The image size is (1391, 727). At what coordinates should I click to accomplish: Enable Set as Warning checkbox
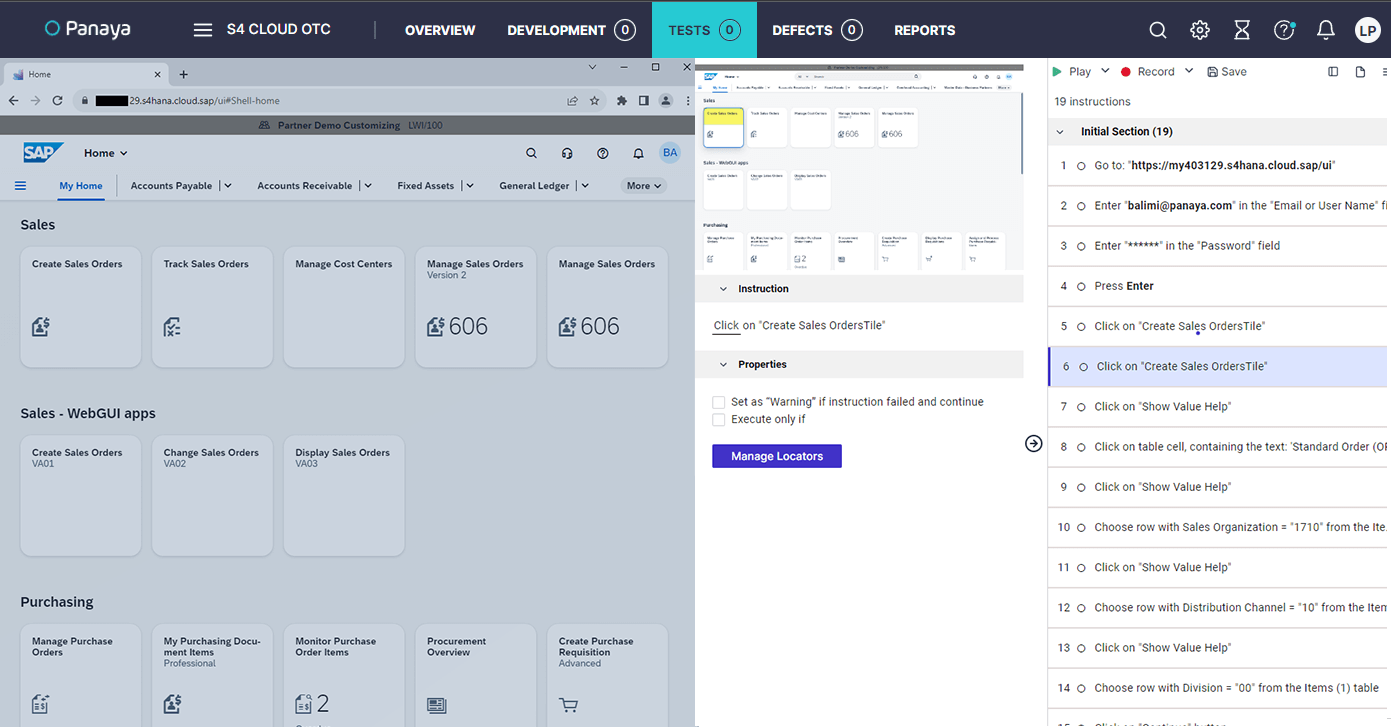(718, 402)
